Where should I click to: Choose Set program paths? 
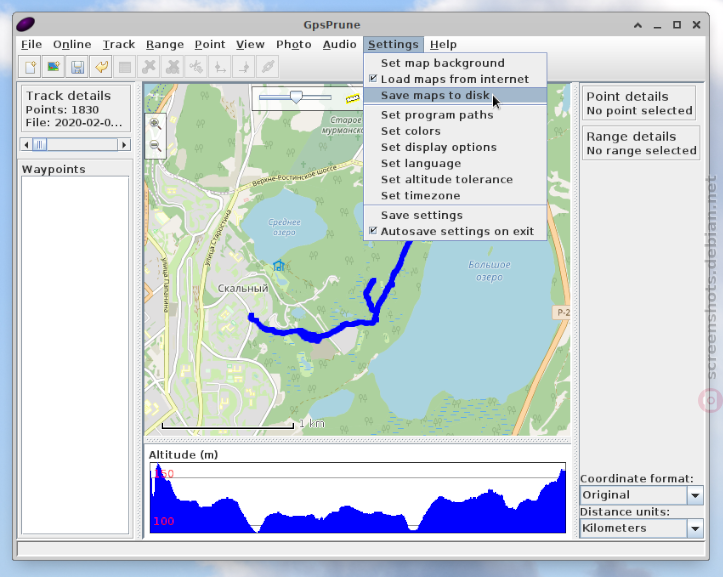[455, 115]
